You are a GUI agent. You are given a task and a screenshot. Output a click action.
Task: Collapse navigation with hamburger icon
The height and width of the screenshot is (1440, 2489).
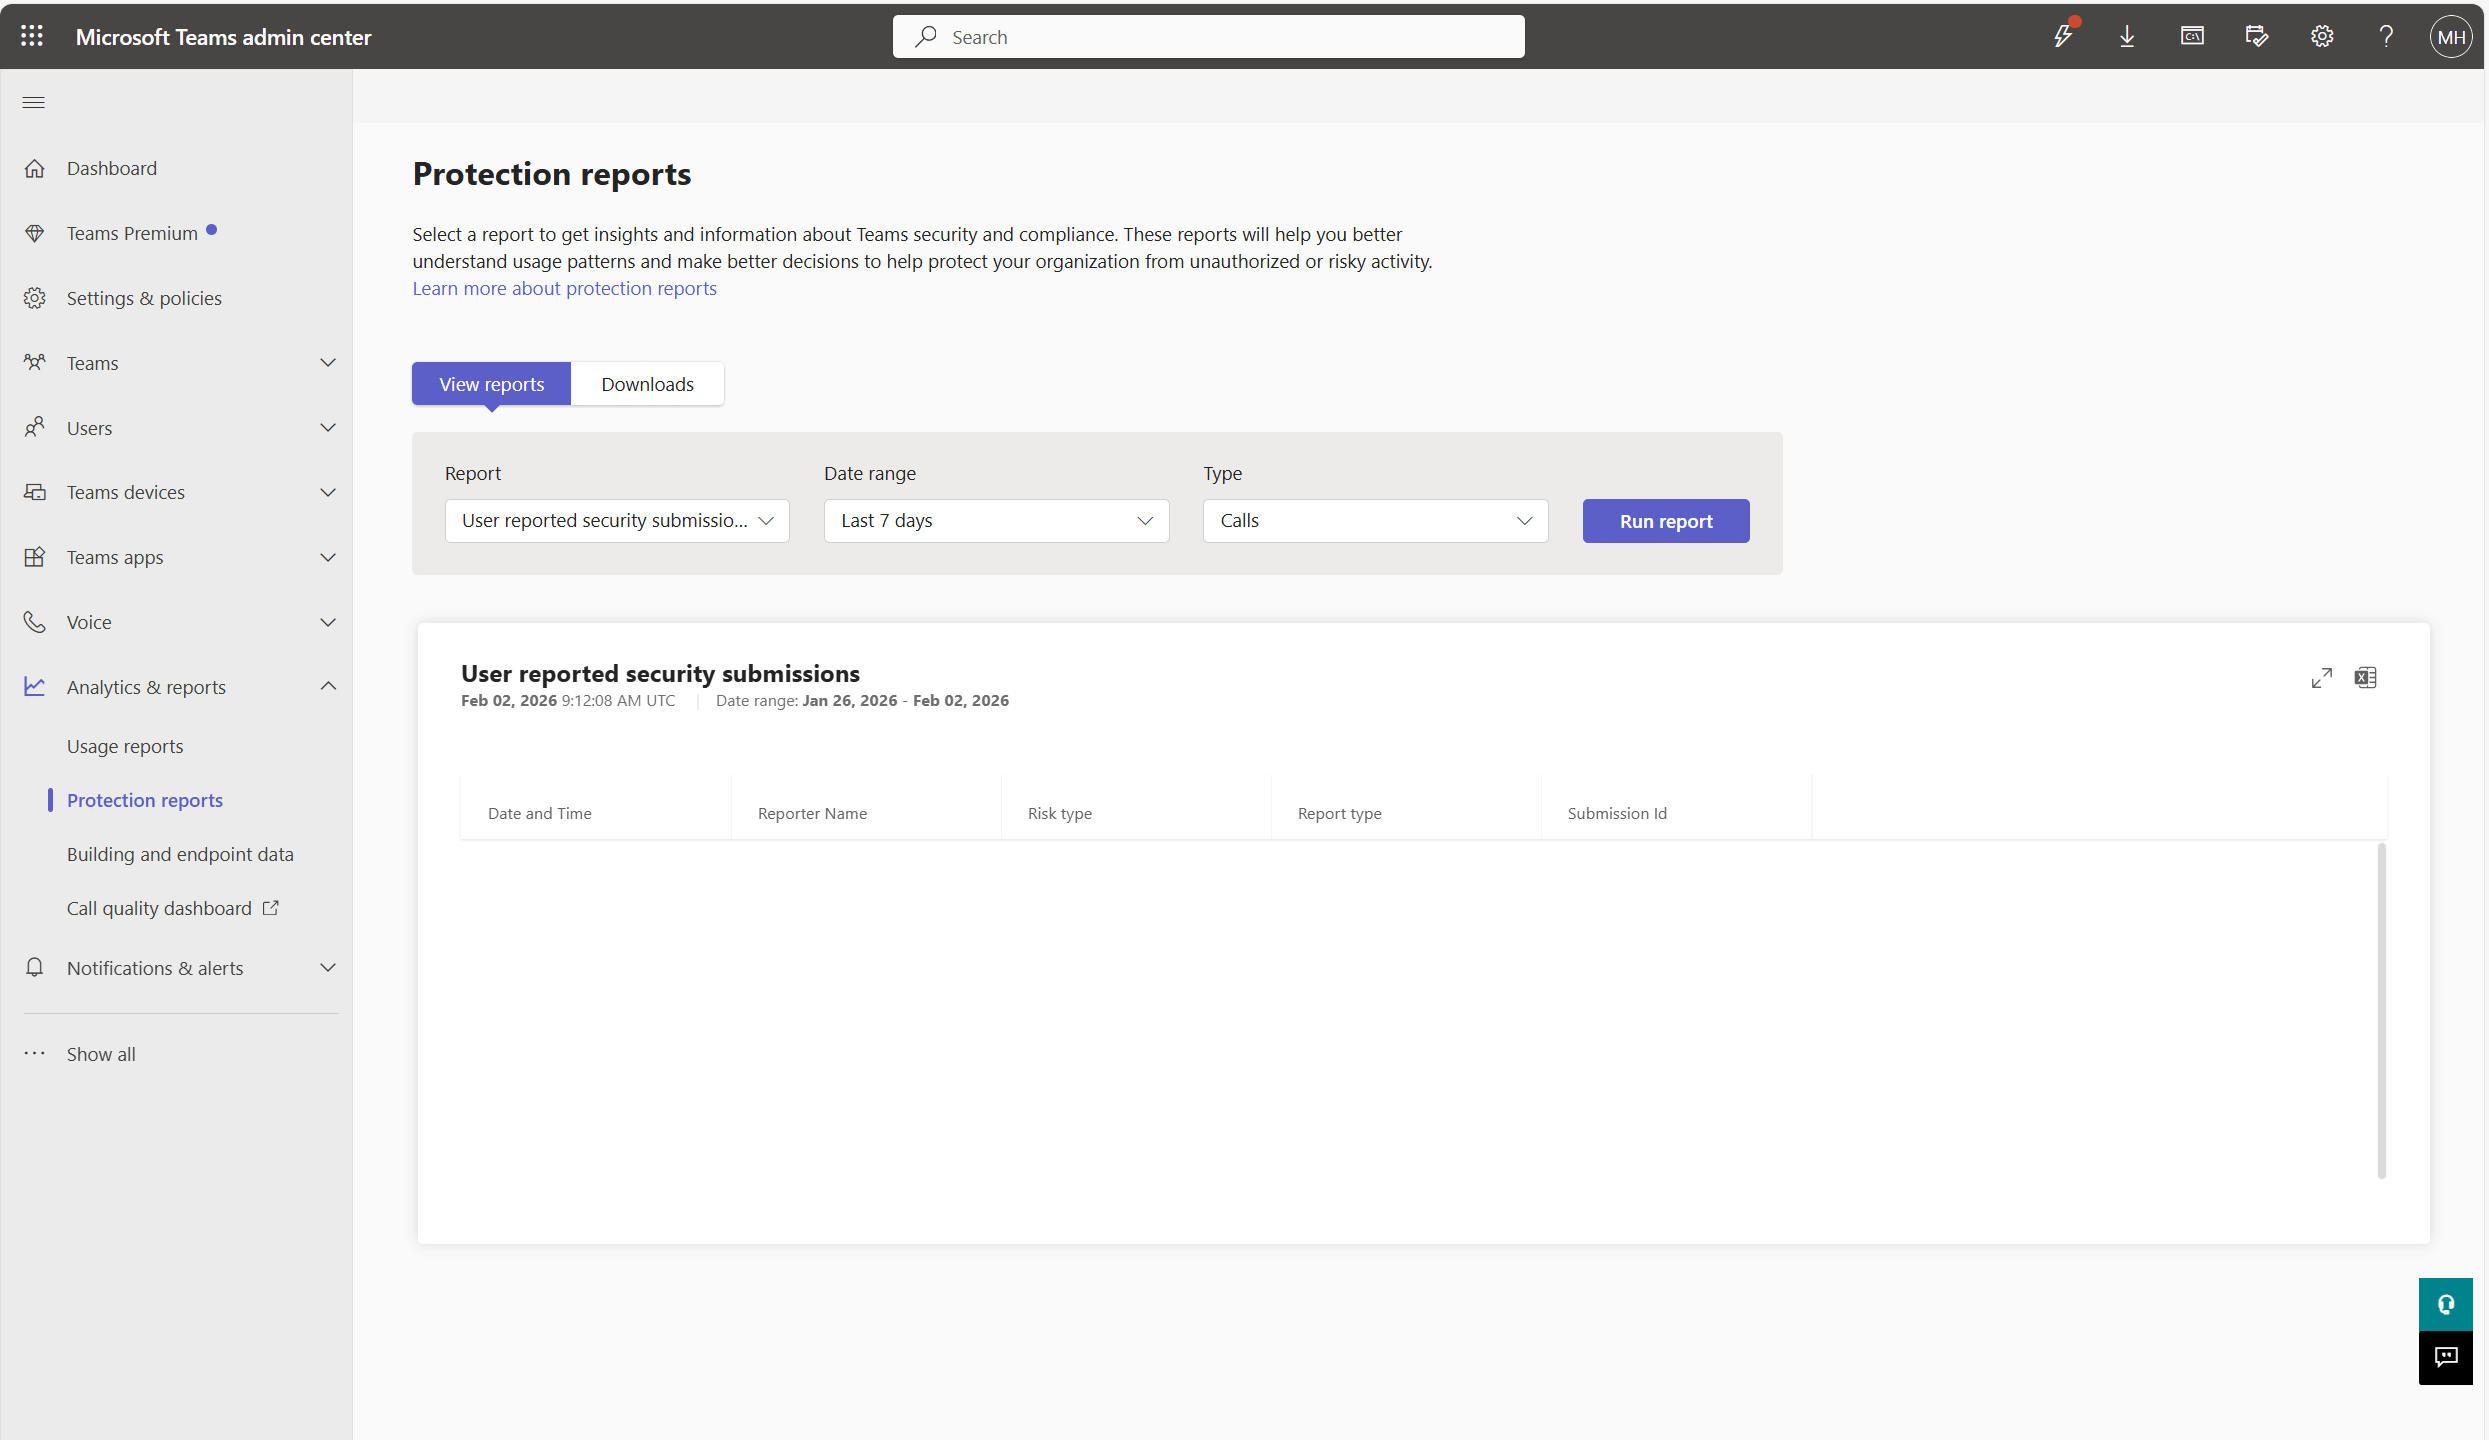point(34,102)
